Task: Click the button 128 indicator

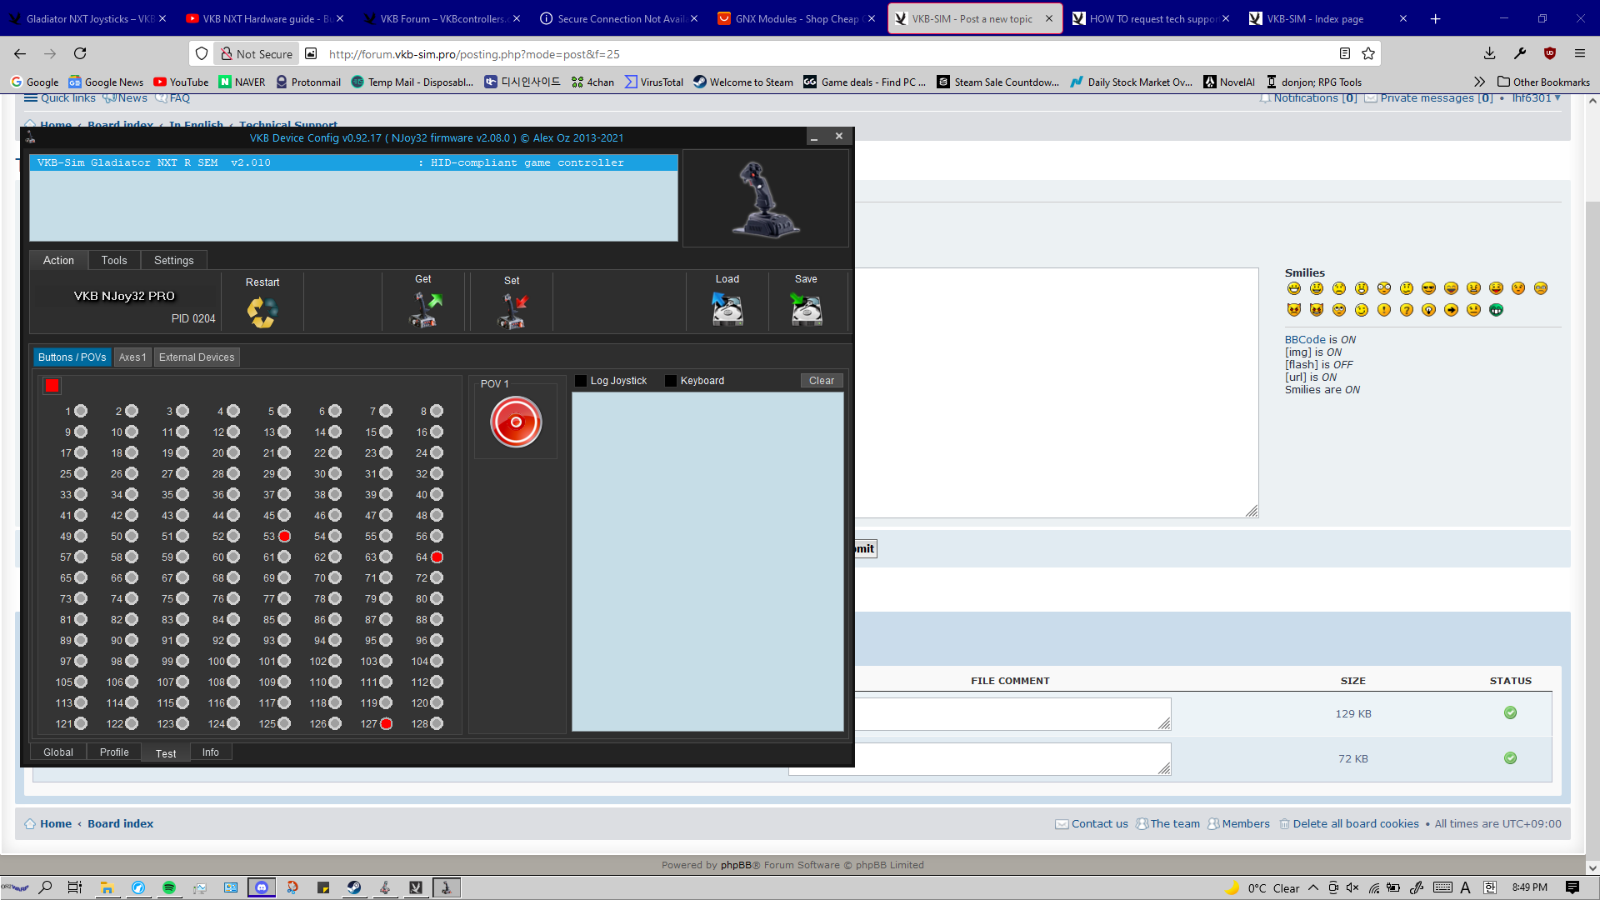Action: point(437,724)
